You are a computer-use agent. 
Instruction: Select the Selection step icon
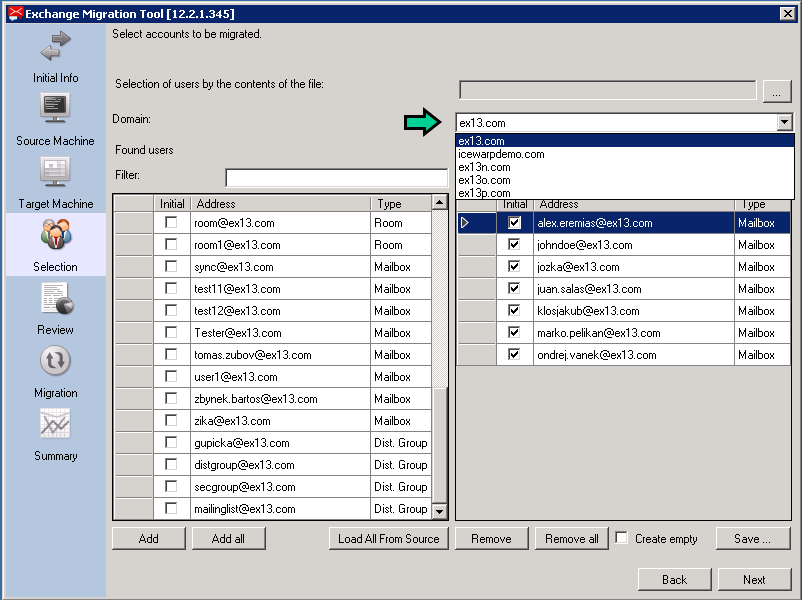(x=55, y=234)
